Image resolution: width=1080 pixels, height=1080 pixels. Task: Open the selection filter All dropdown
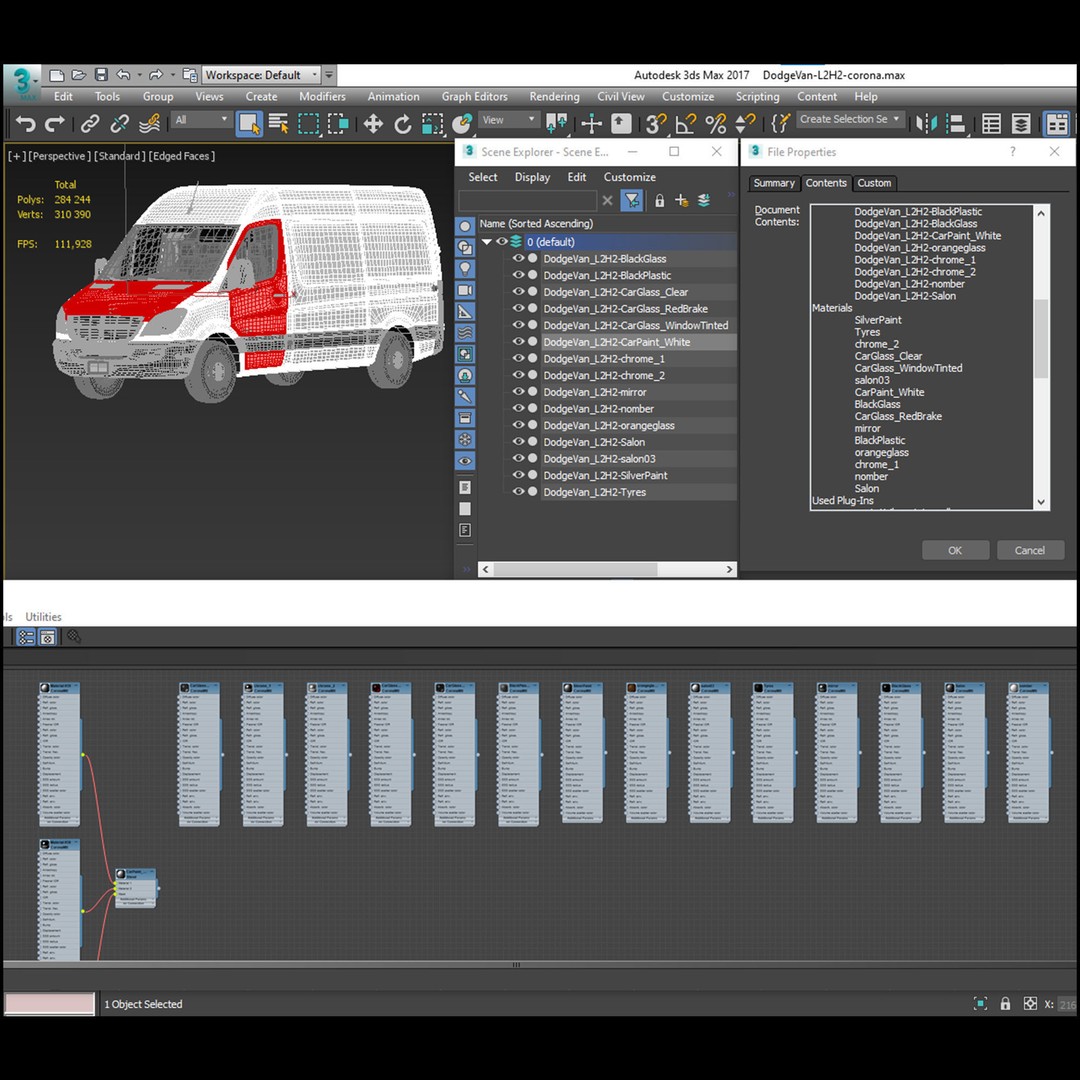tap(200, 120)
